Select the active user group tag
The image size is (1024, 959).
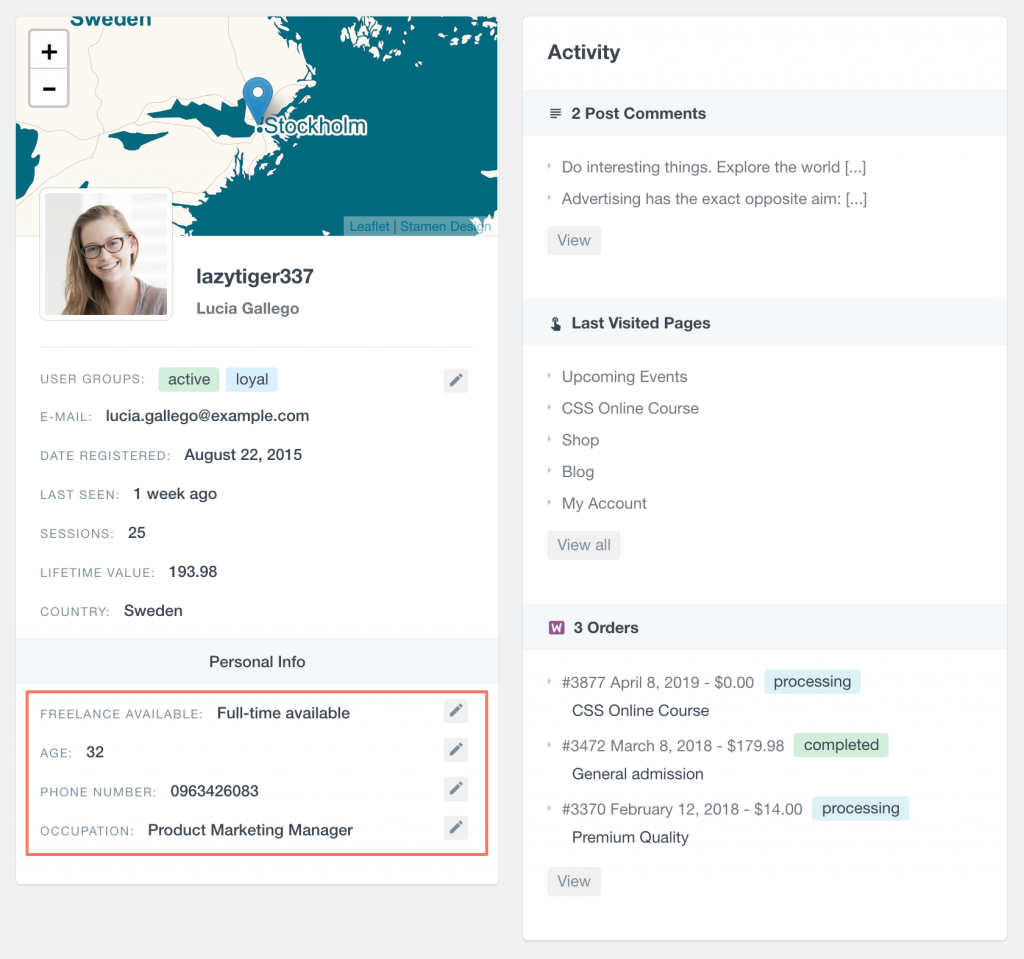[x=189, y=379]
